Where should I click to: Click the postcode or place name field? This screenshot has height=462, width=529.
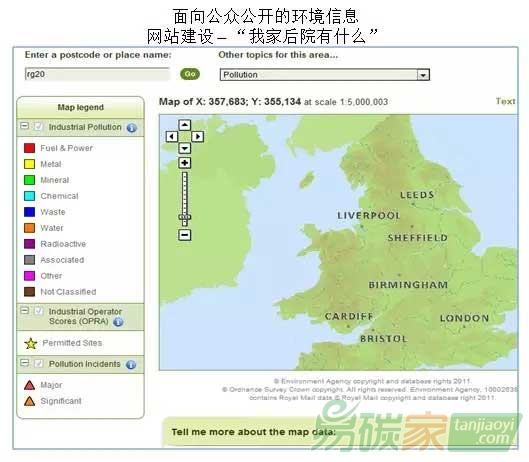[x=97, y=74]
